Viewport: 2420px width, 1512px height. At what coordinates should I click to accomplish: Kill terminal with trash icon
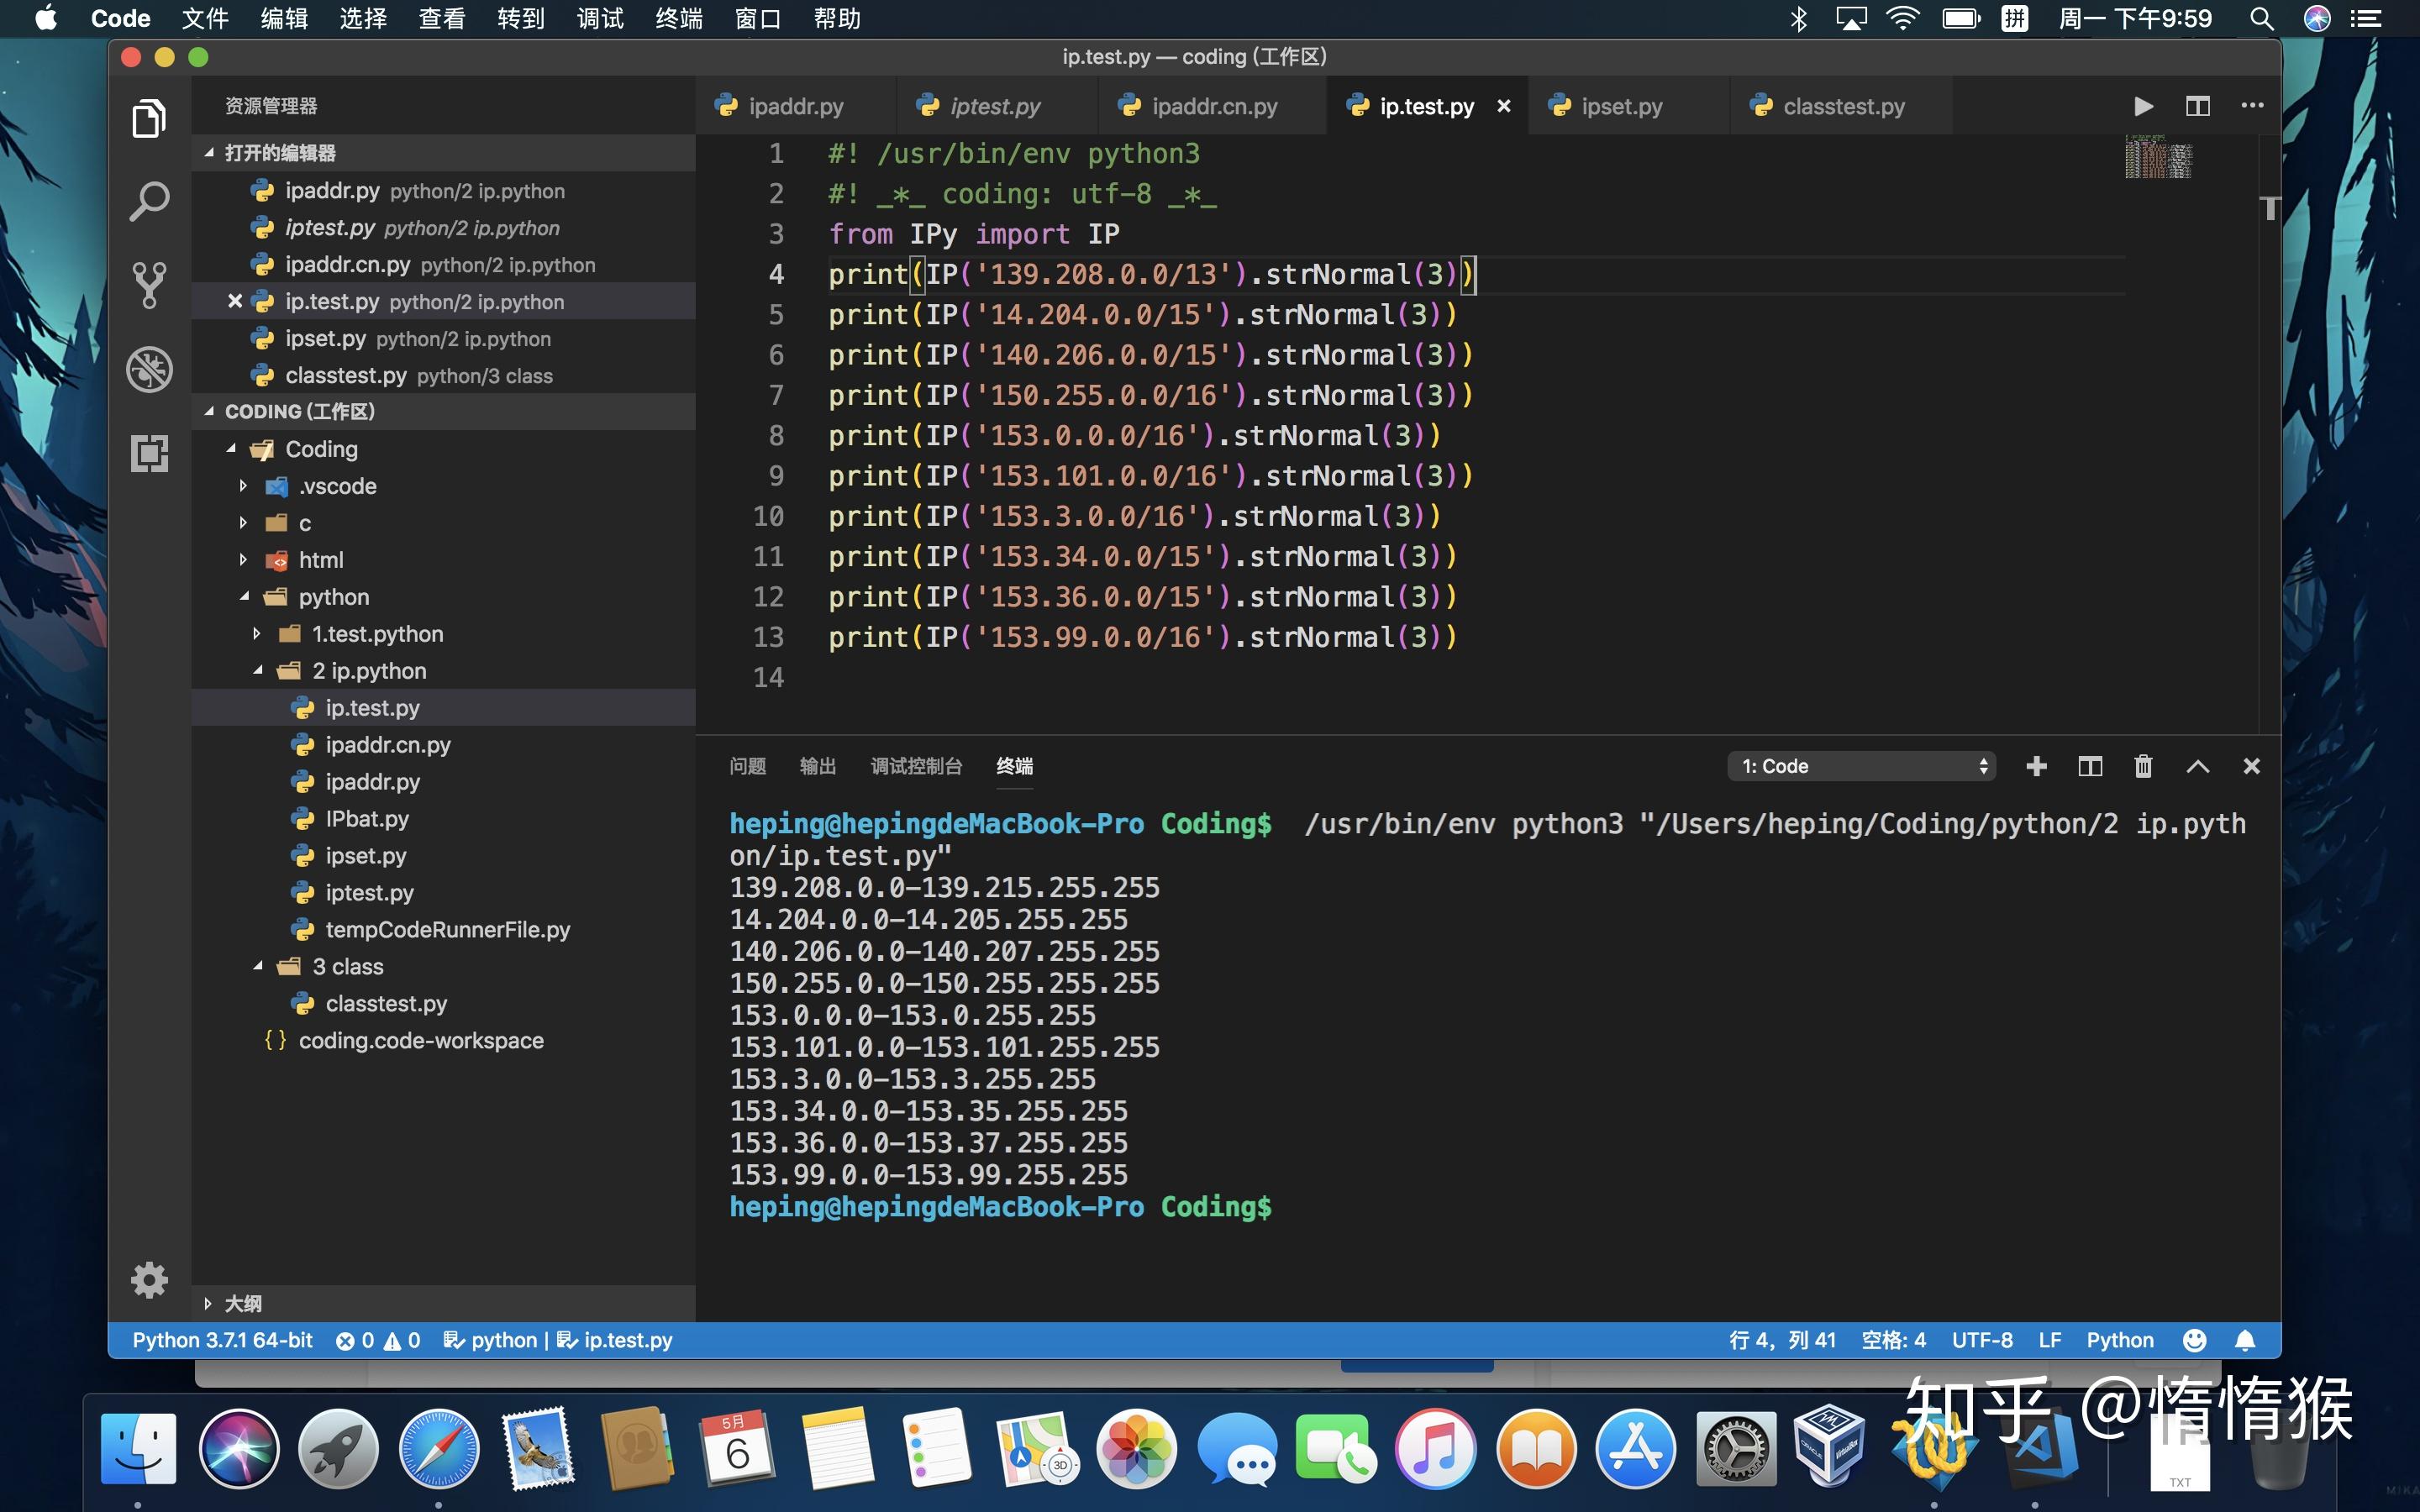tap(2143, 766)
